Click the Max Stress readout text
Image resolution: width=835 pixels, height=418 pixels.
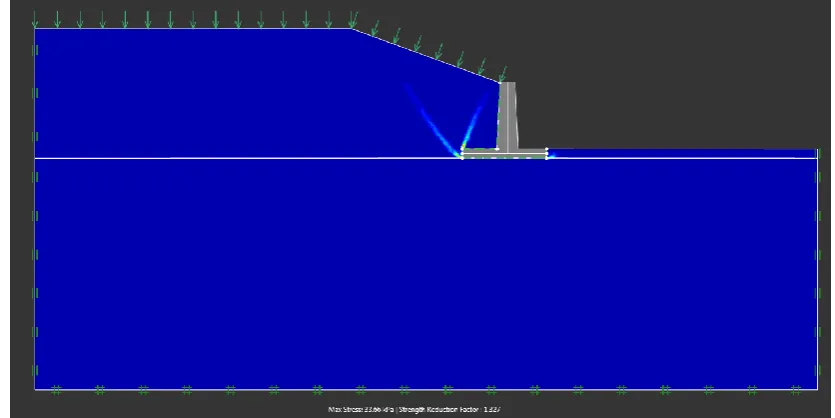(362, 409)
